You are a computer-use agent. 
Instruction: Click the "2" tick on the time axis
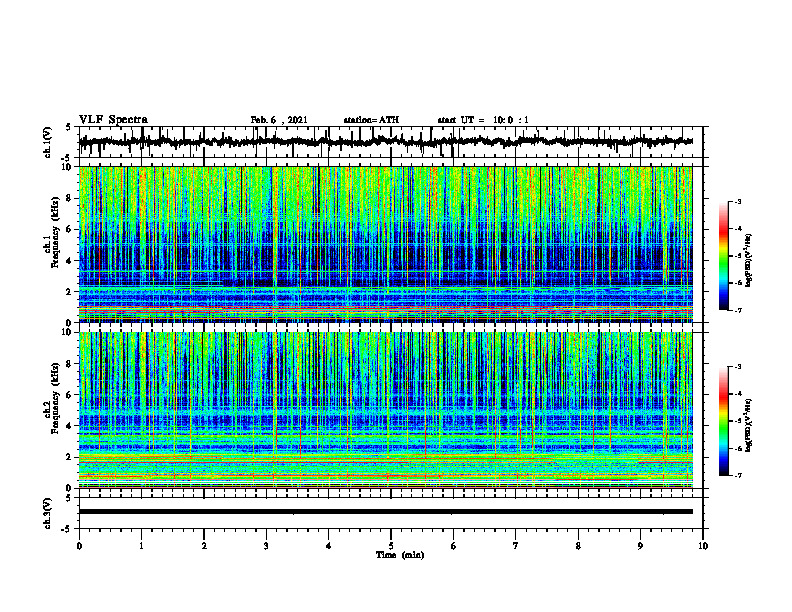(x=204, y=546)
